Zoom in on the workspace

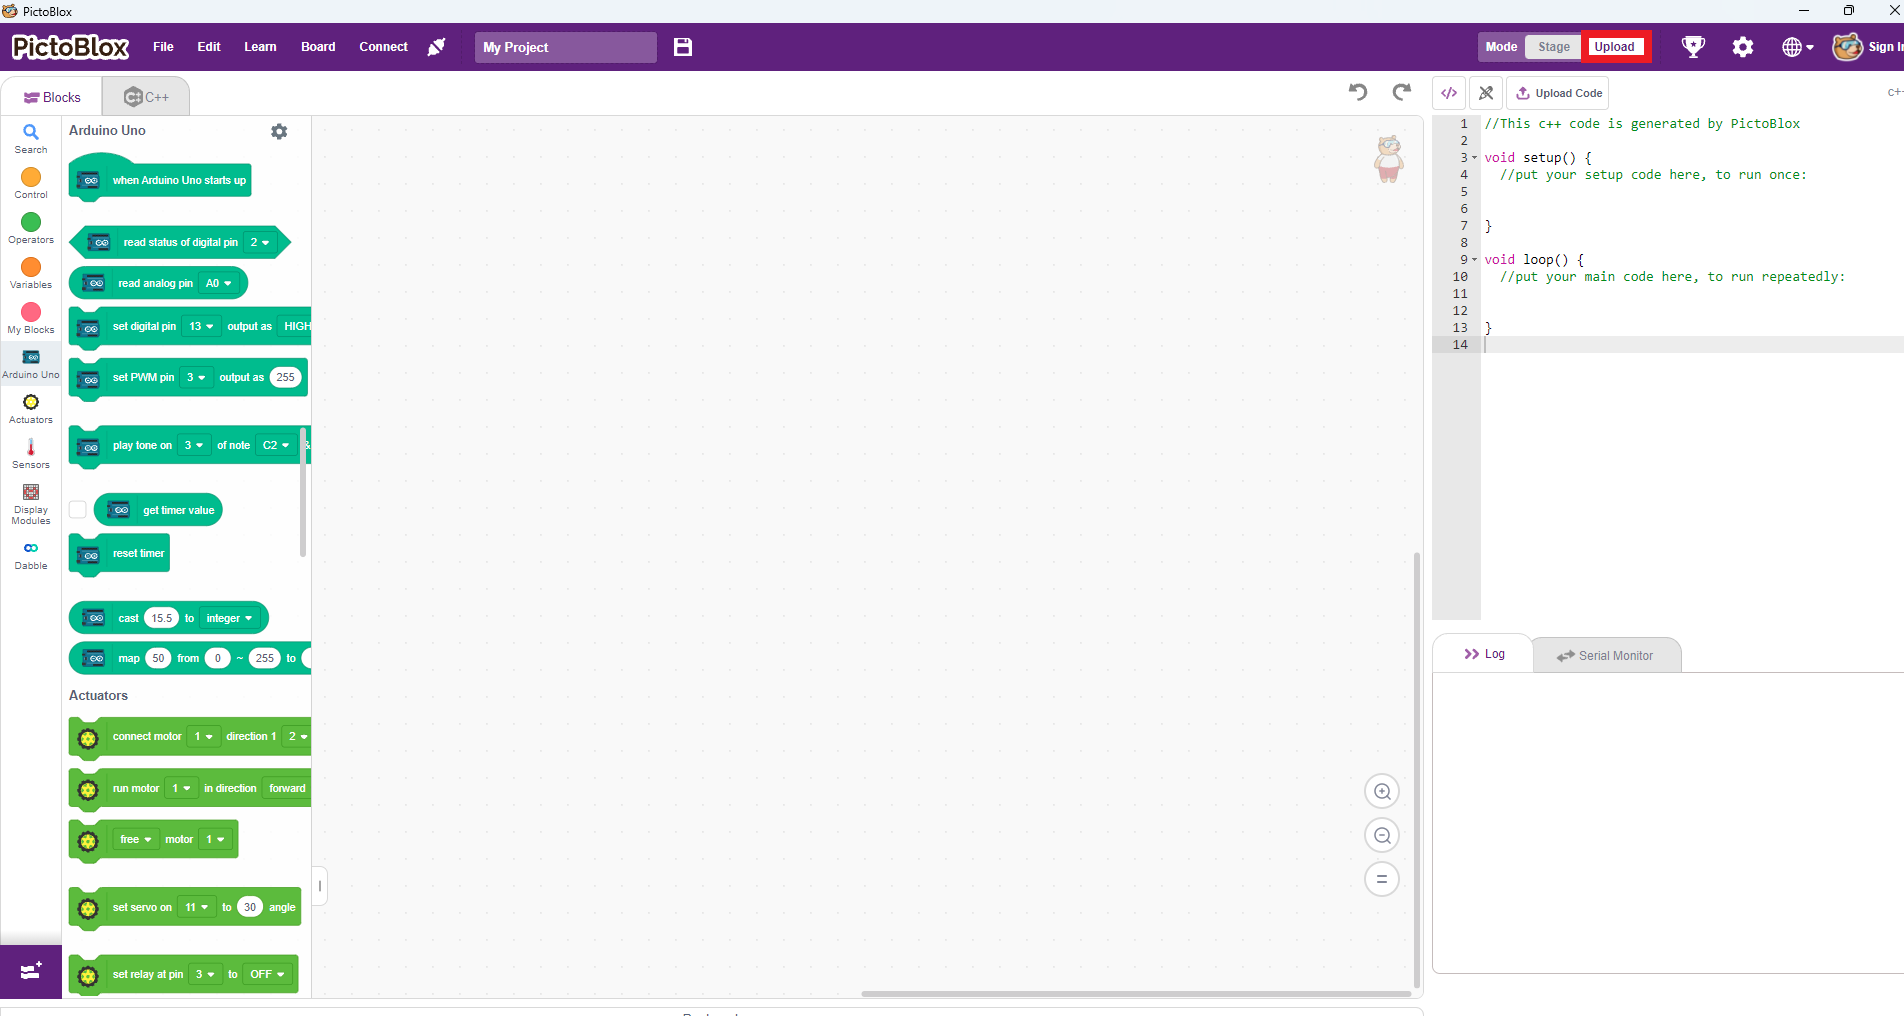point(1382,792)
